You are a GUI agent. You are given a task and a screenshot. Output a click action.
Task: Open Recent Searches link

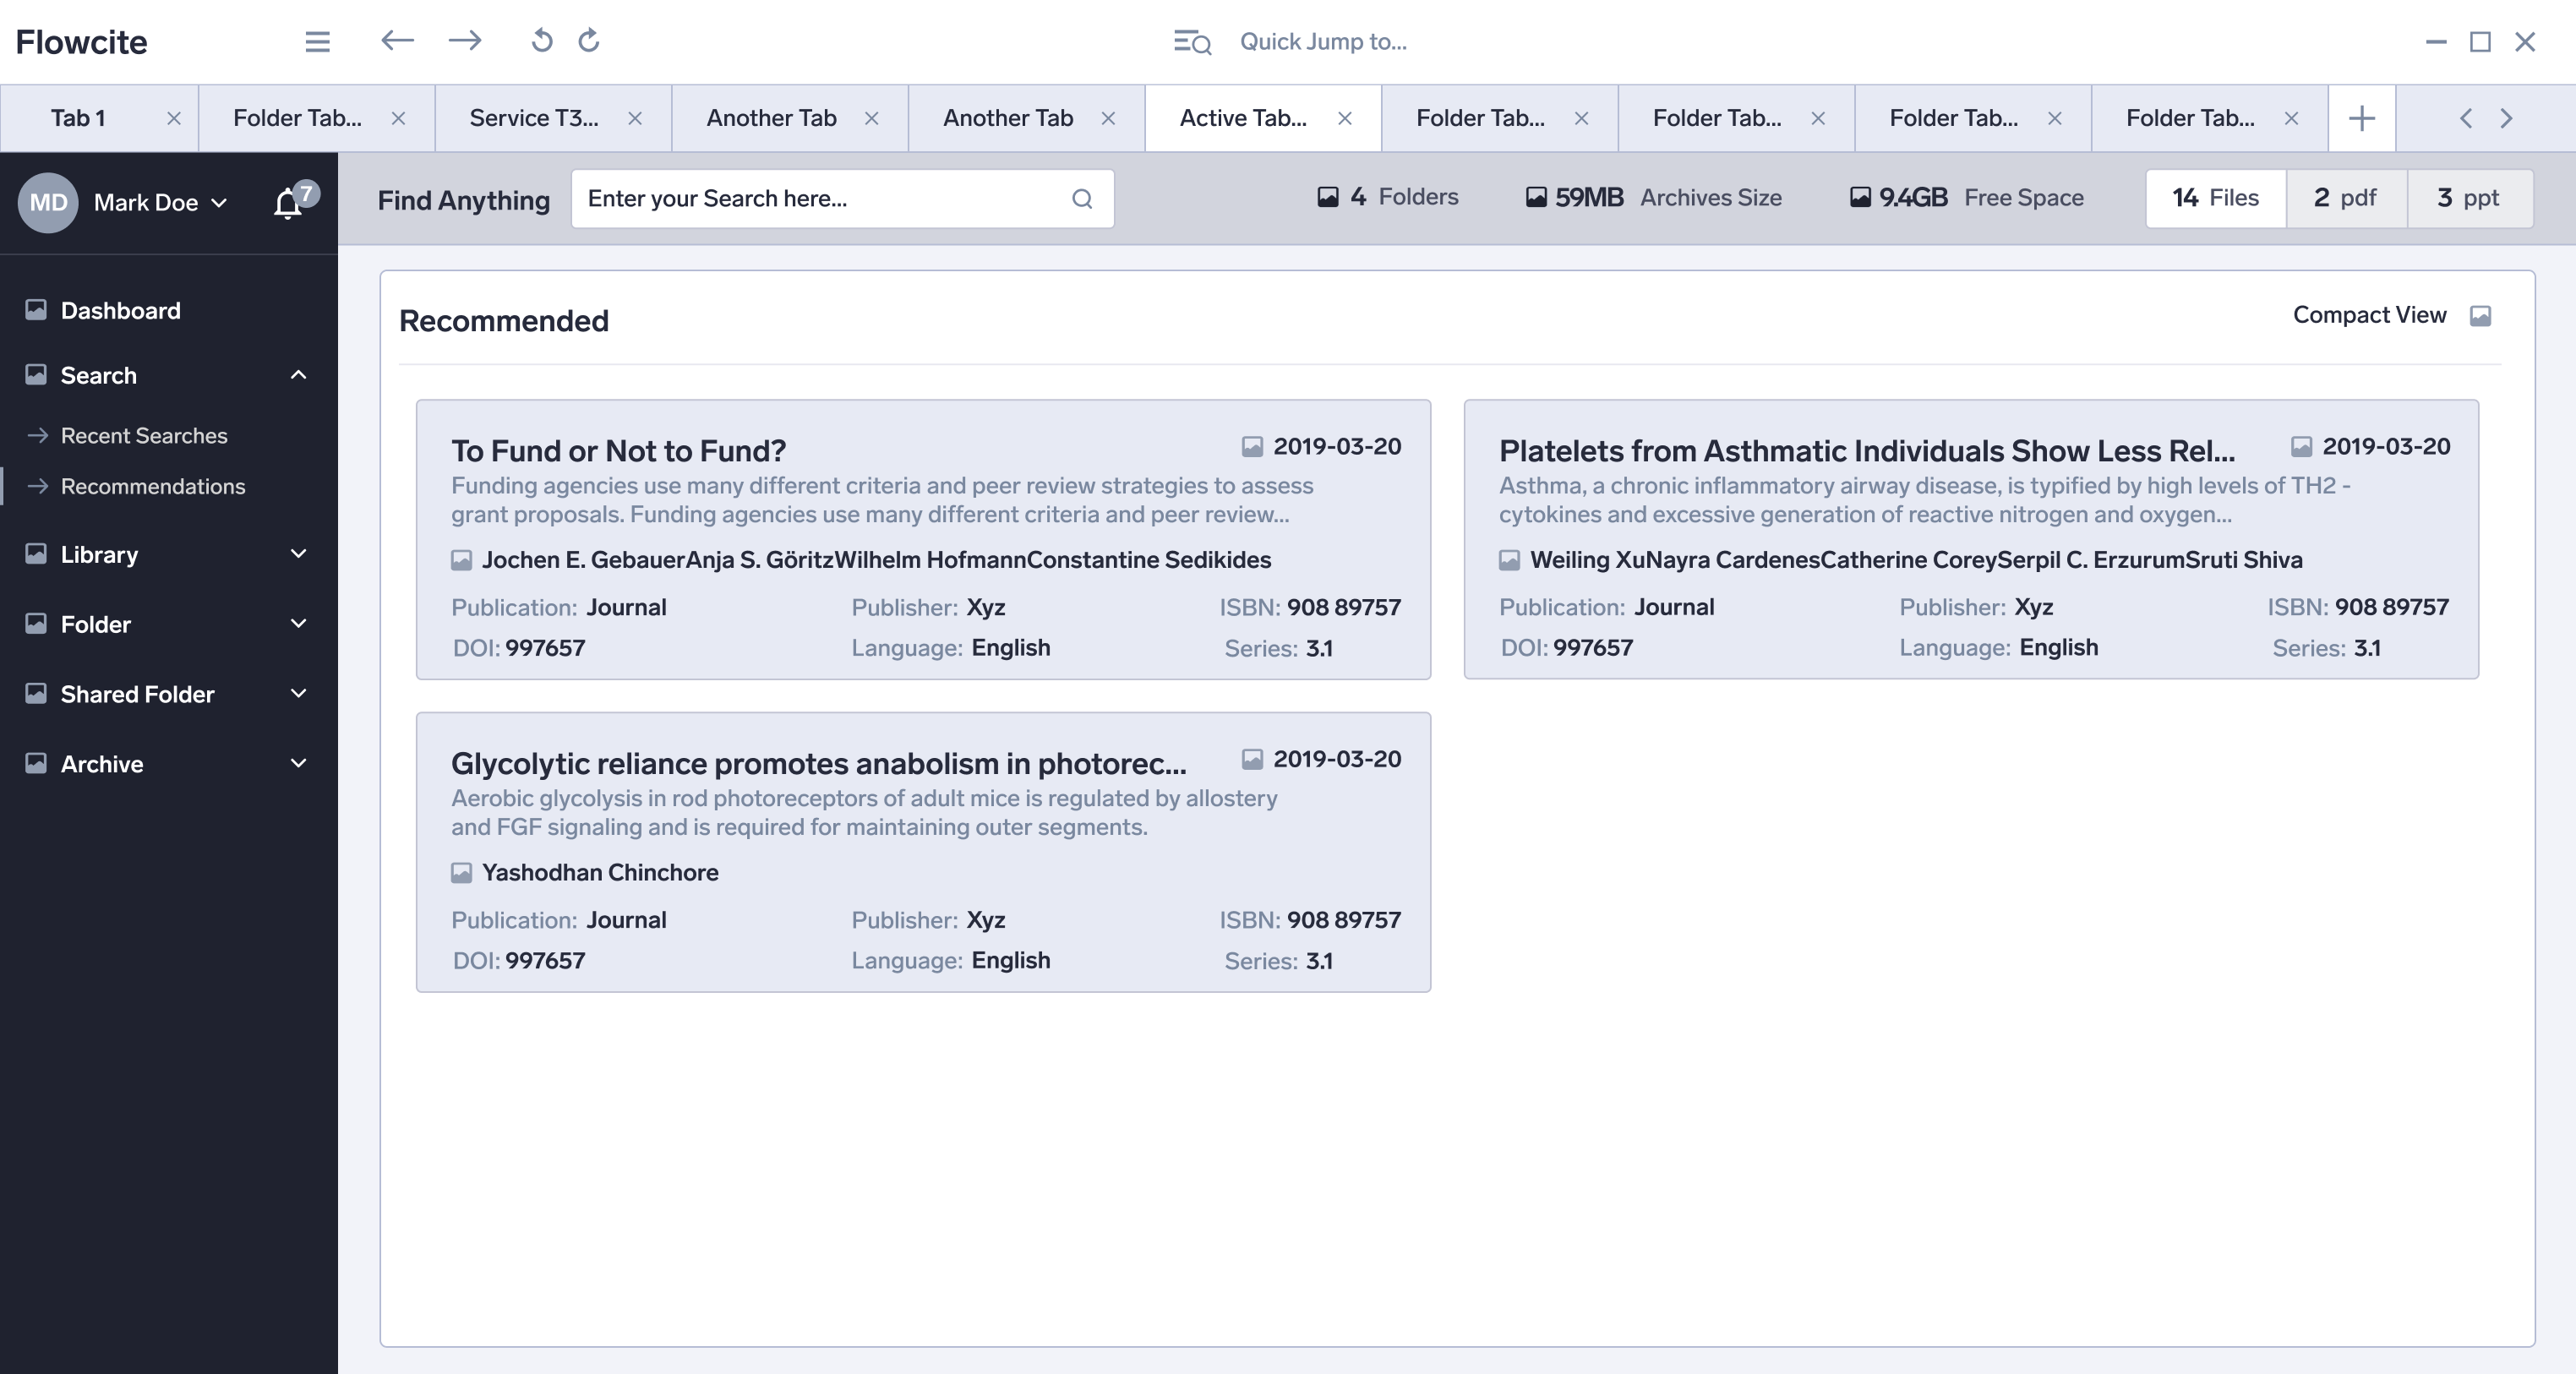click(x=143, y=435)
